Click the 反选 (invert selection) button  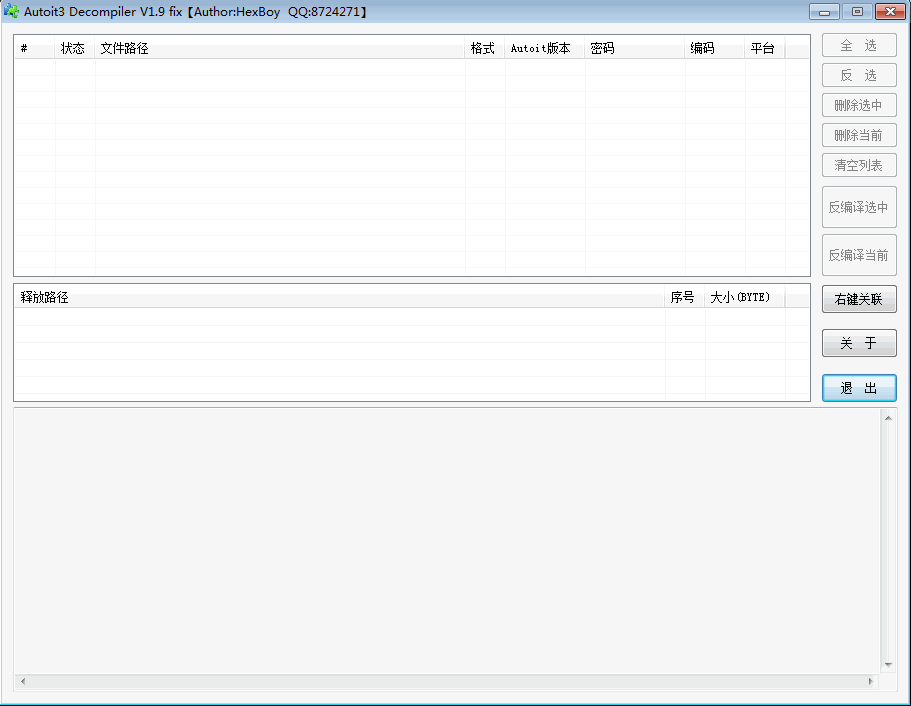coord(859,75)
